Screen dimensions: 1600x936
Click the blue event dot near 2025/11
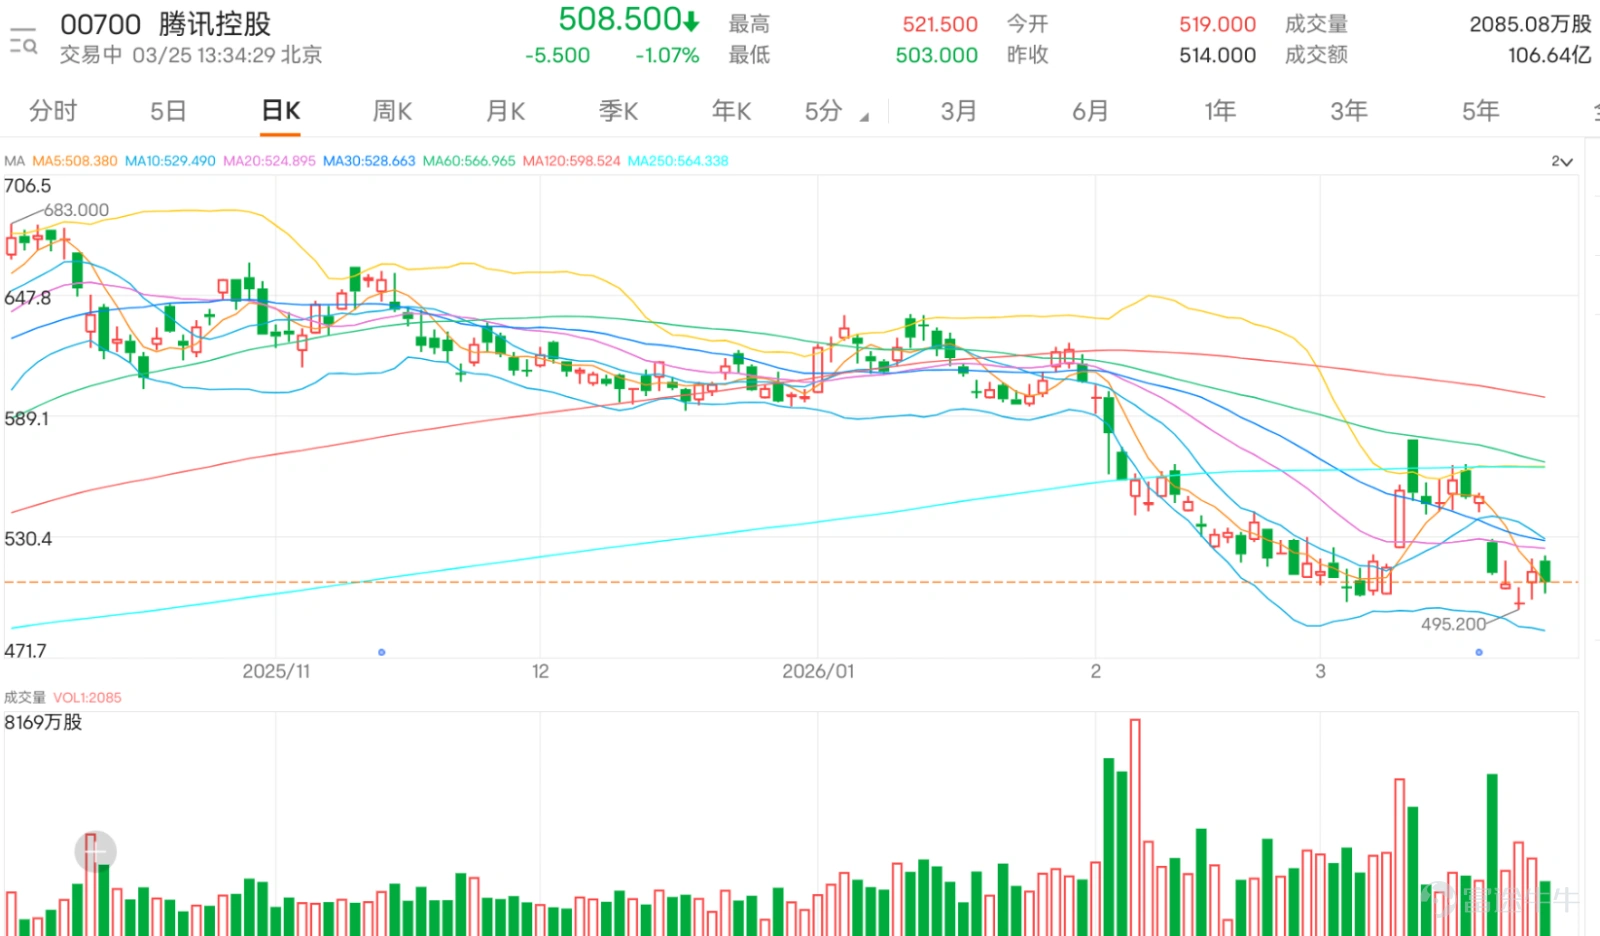pyautogui.click(x=382, y=652)
